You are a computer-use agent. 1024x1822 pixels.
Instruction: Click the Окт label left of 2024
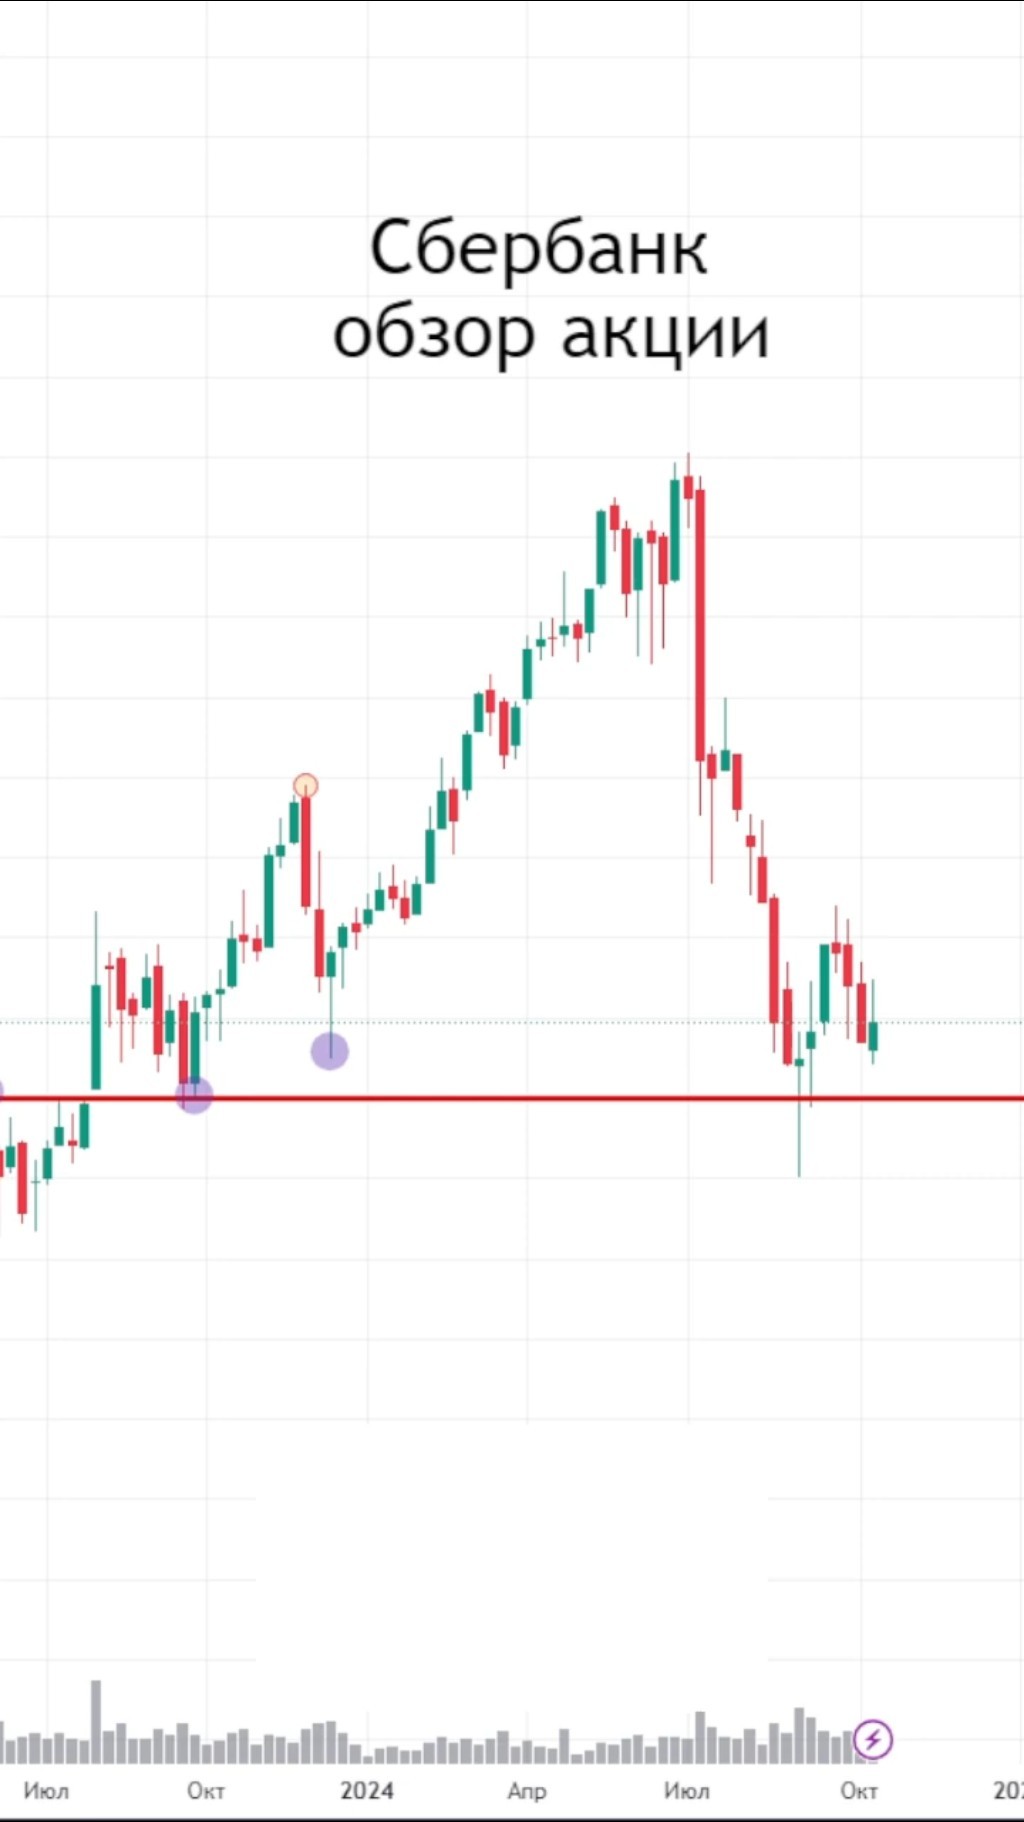coord(206,1791)
